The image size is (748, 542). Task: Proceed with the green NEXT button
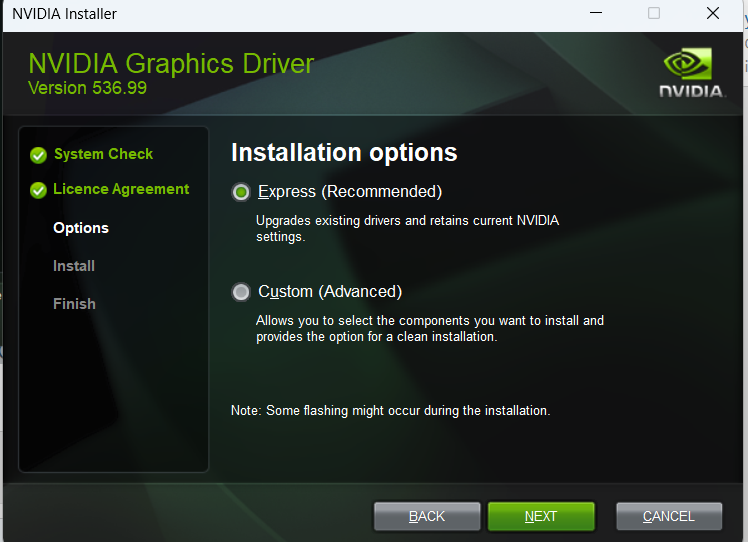[541, 516]
